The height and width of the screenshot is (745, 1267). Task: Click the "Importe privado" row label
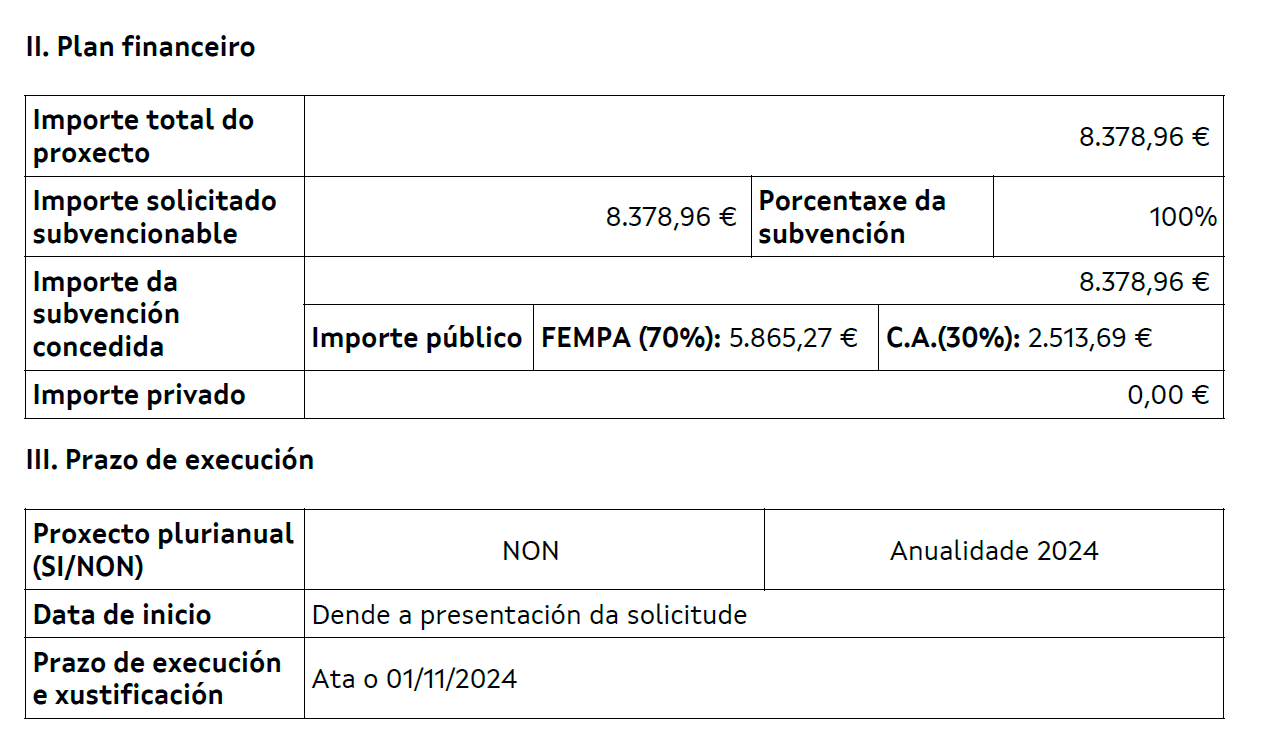point(139,395)
